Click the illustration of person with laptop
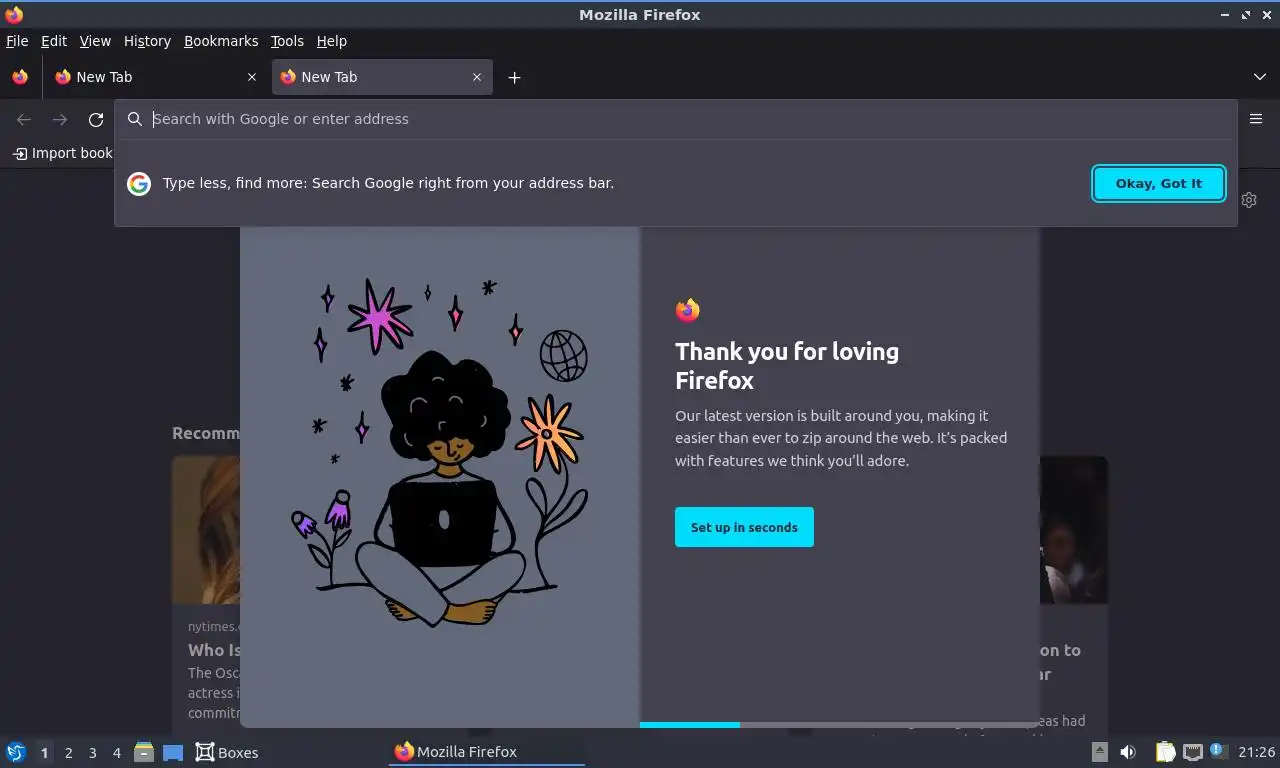This screenshot has width=1280, height=768. tap(440, 453)
